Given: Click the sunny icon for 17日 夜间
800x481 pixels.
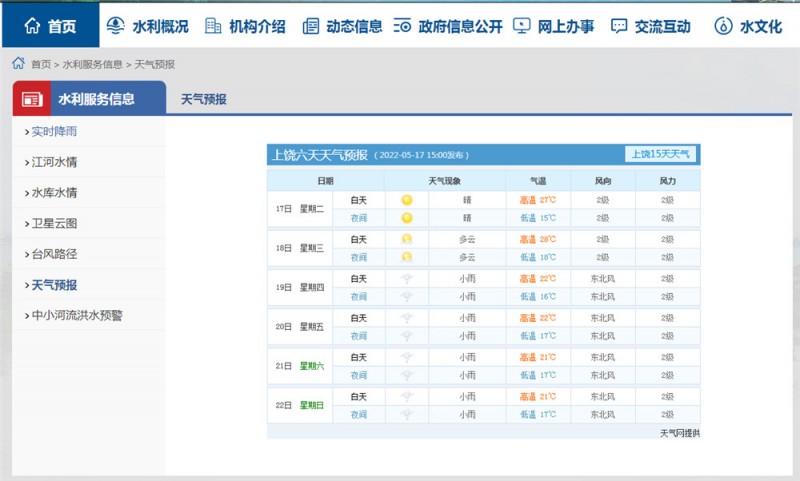Looking at the screenshot, I should (x=407, y=218).
